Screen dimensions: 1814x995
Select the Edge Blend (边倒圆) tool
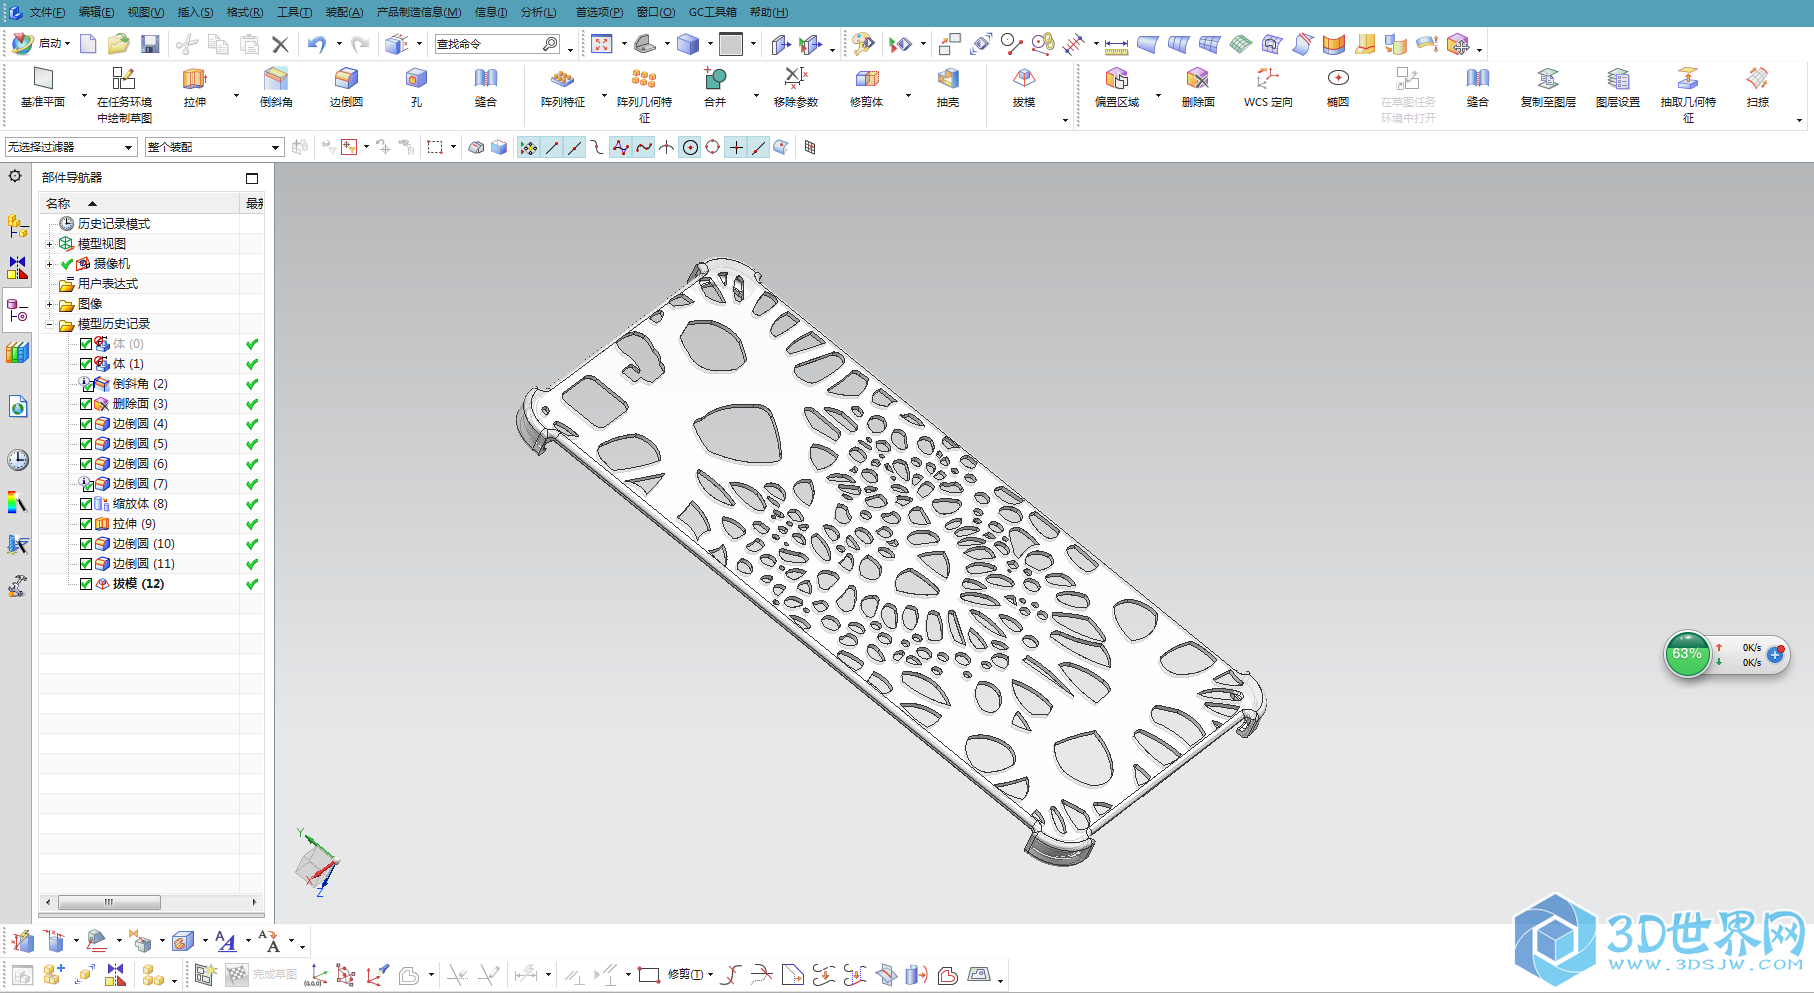coord(346,87)
